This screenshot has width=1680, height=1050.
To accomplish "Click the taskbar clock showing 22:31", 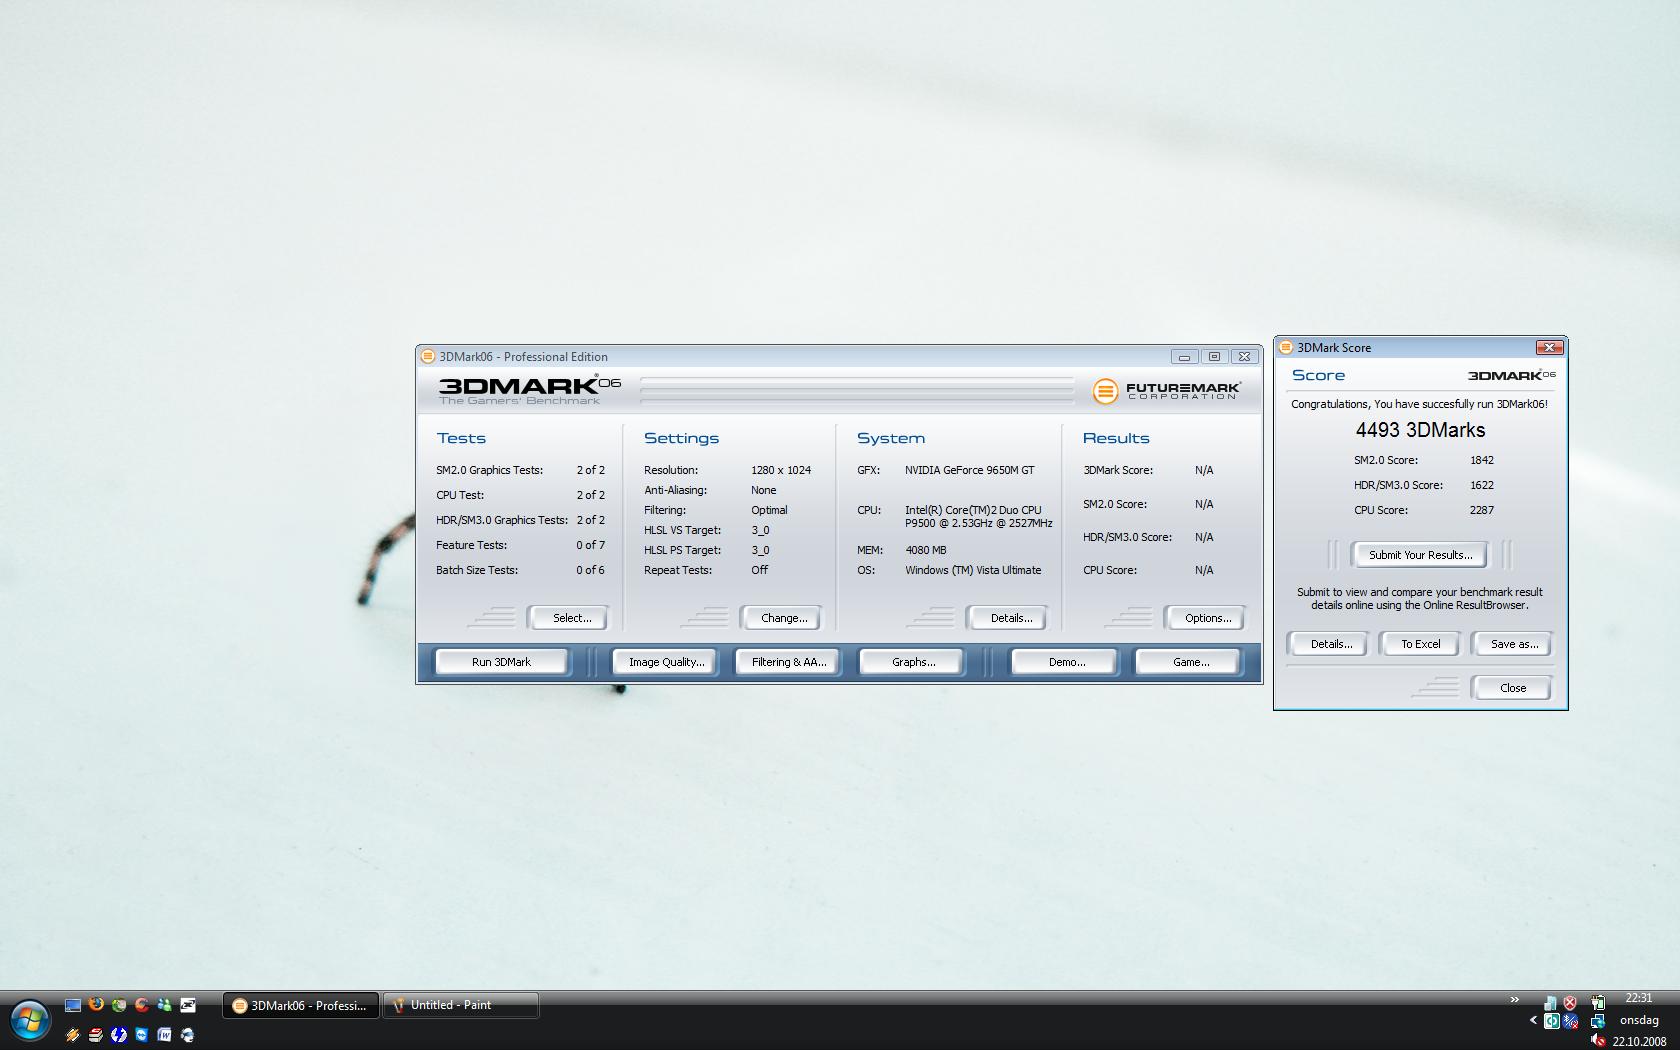I will pyautogui.click(x=1638, y=998).
